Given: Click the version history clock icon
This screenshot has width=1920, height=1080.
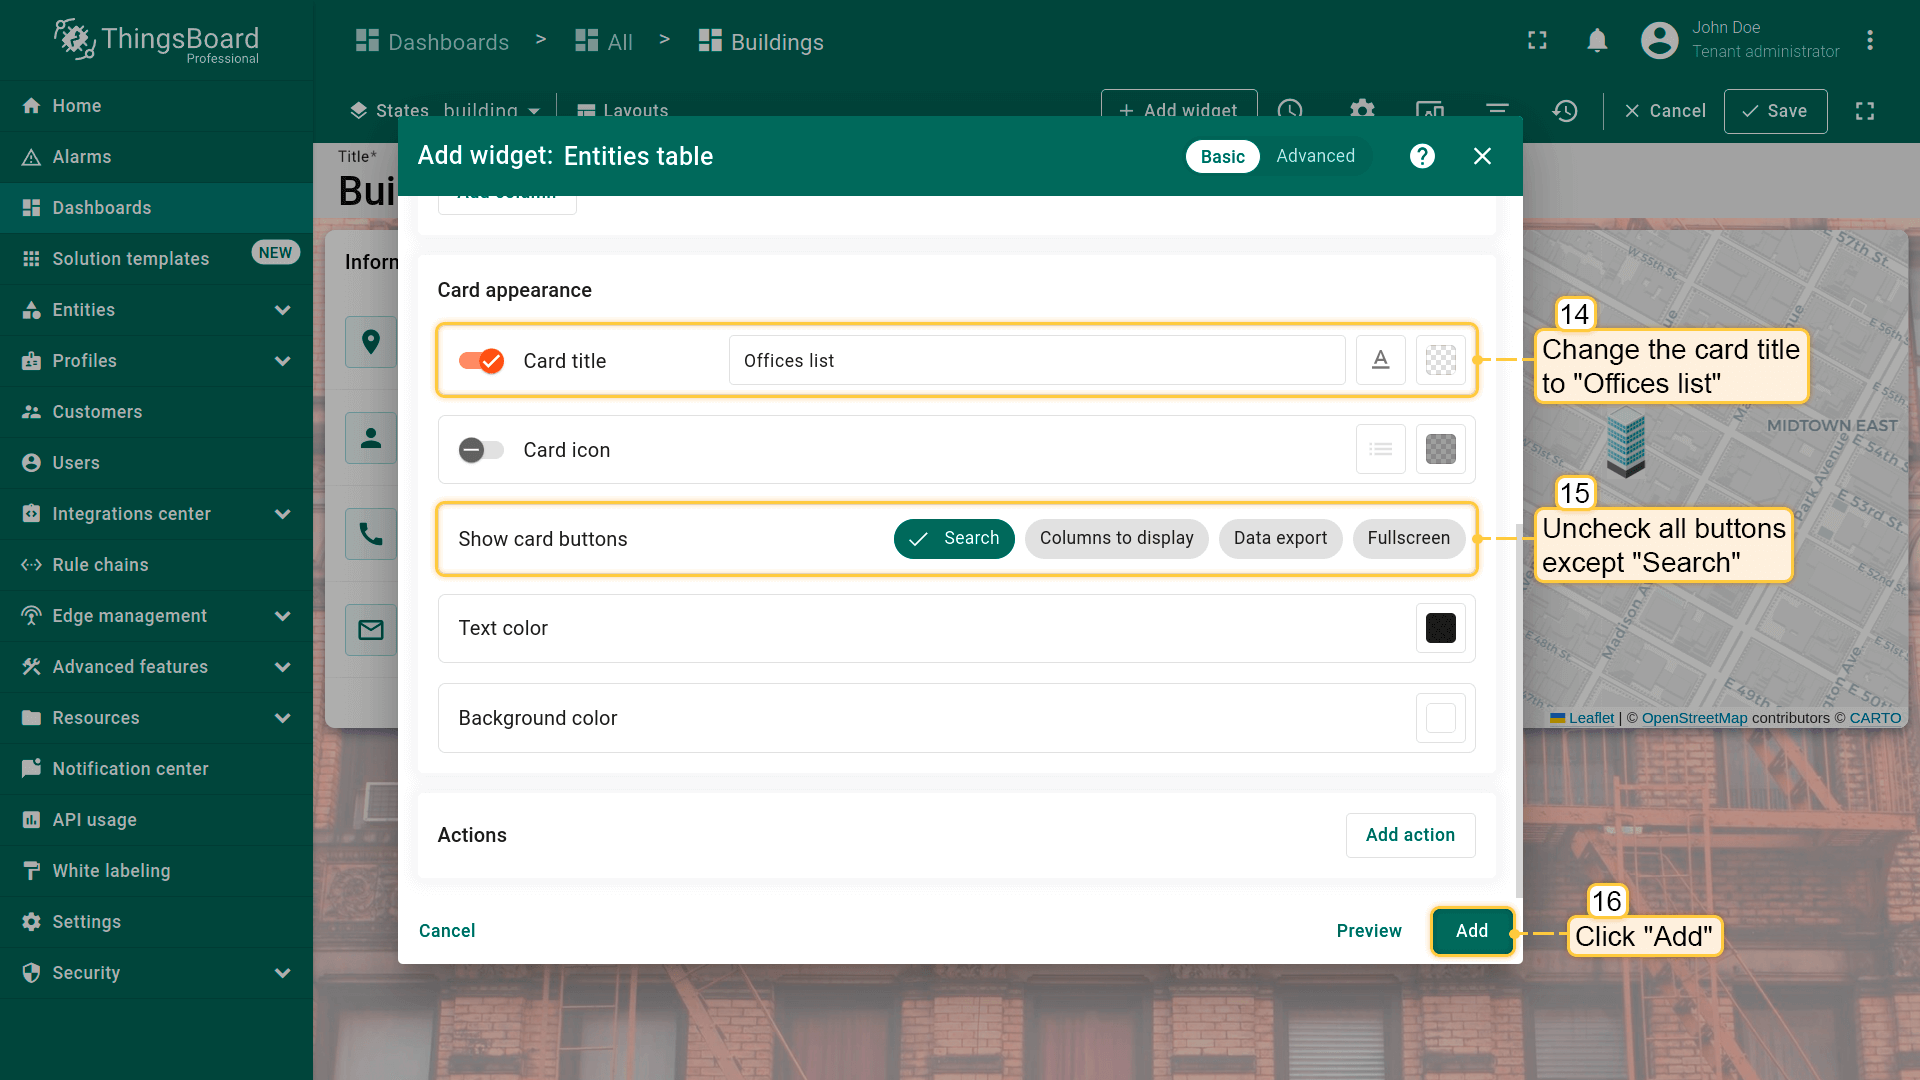Looking at the screenshot, I should 1565,111.
